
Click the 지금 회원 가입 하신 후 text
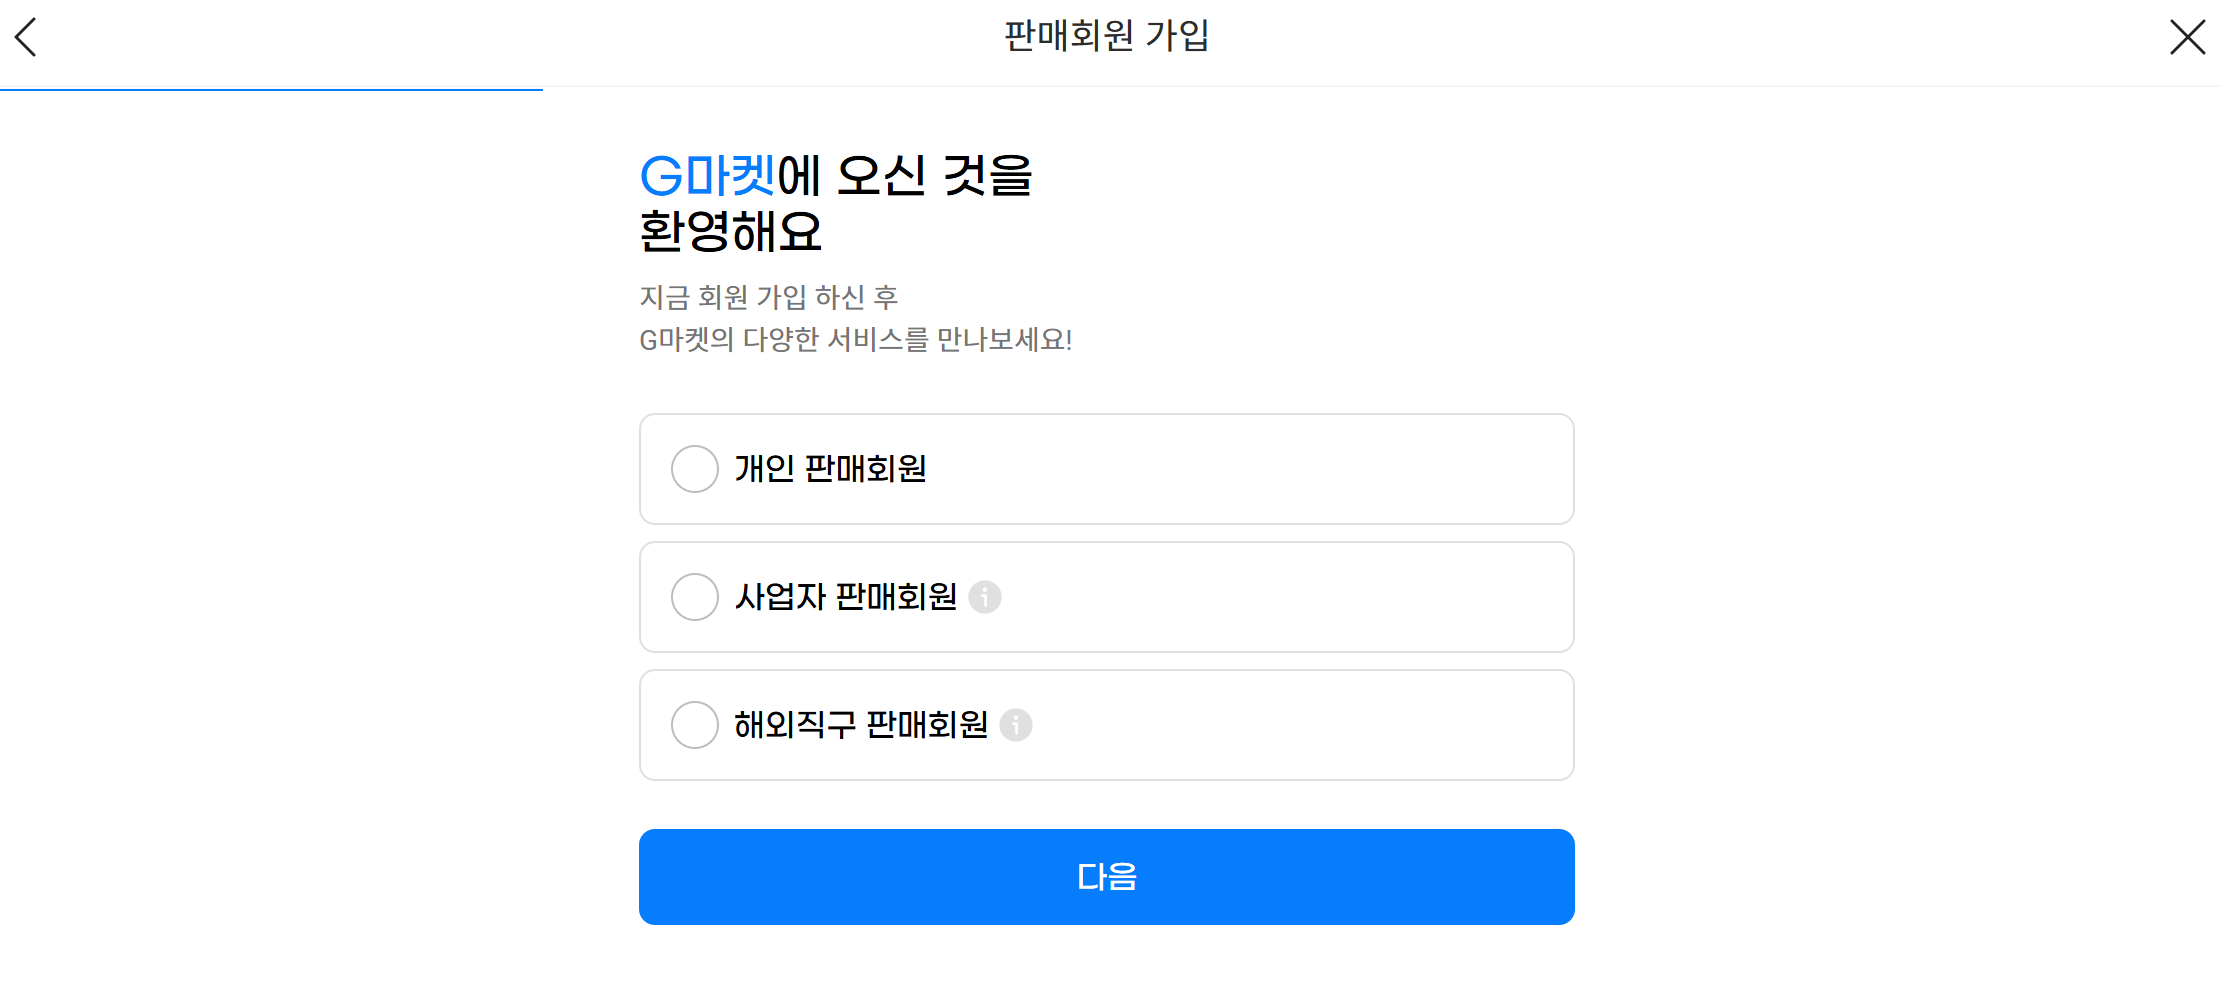[x=768, y=297]
